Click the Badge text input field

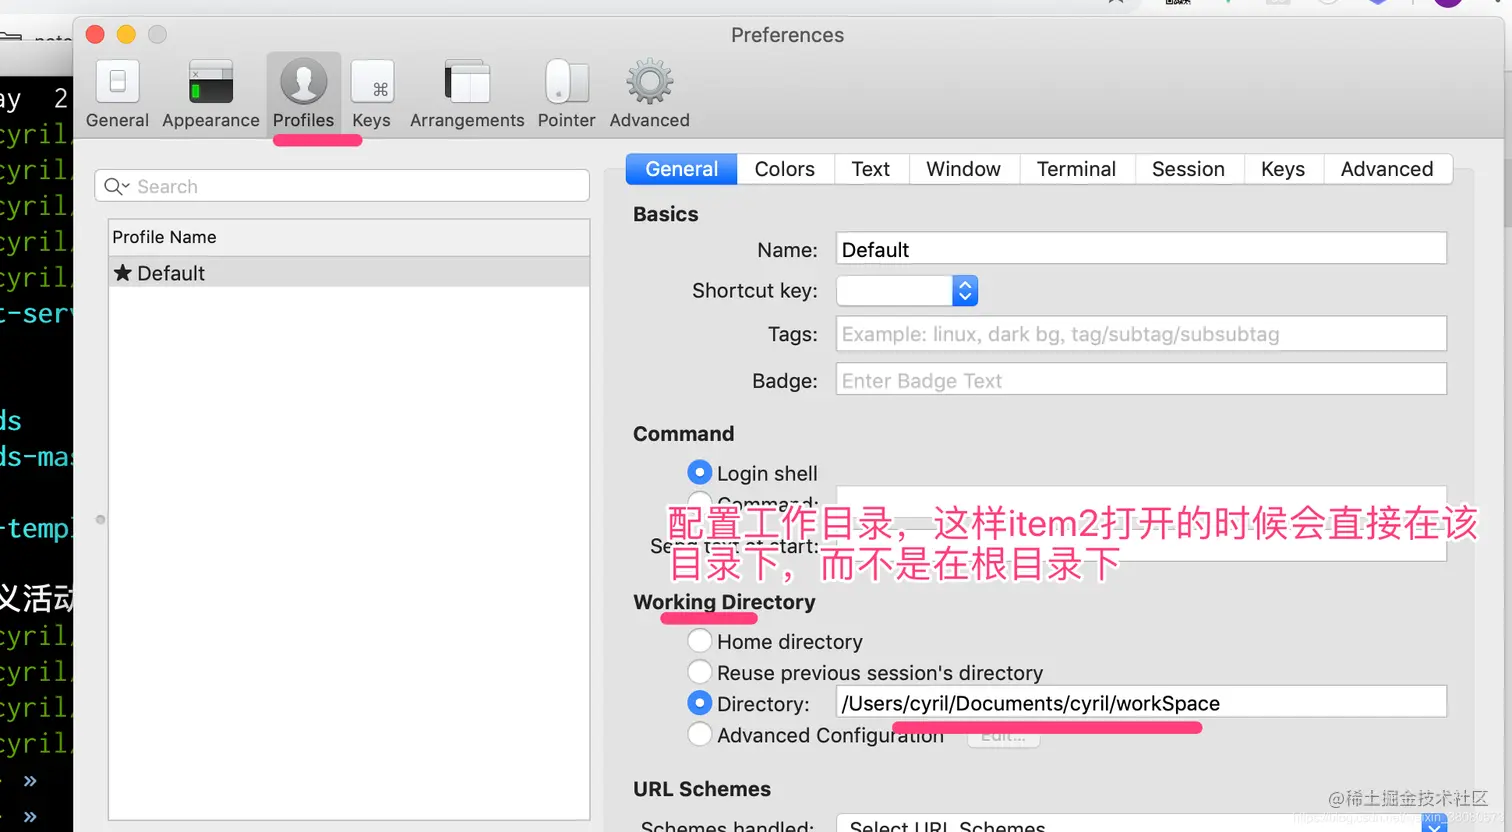[1141, 380]
